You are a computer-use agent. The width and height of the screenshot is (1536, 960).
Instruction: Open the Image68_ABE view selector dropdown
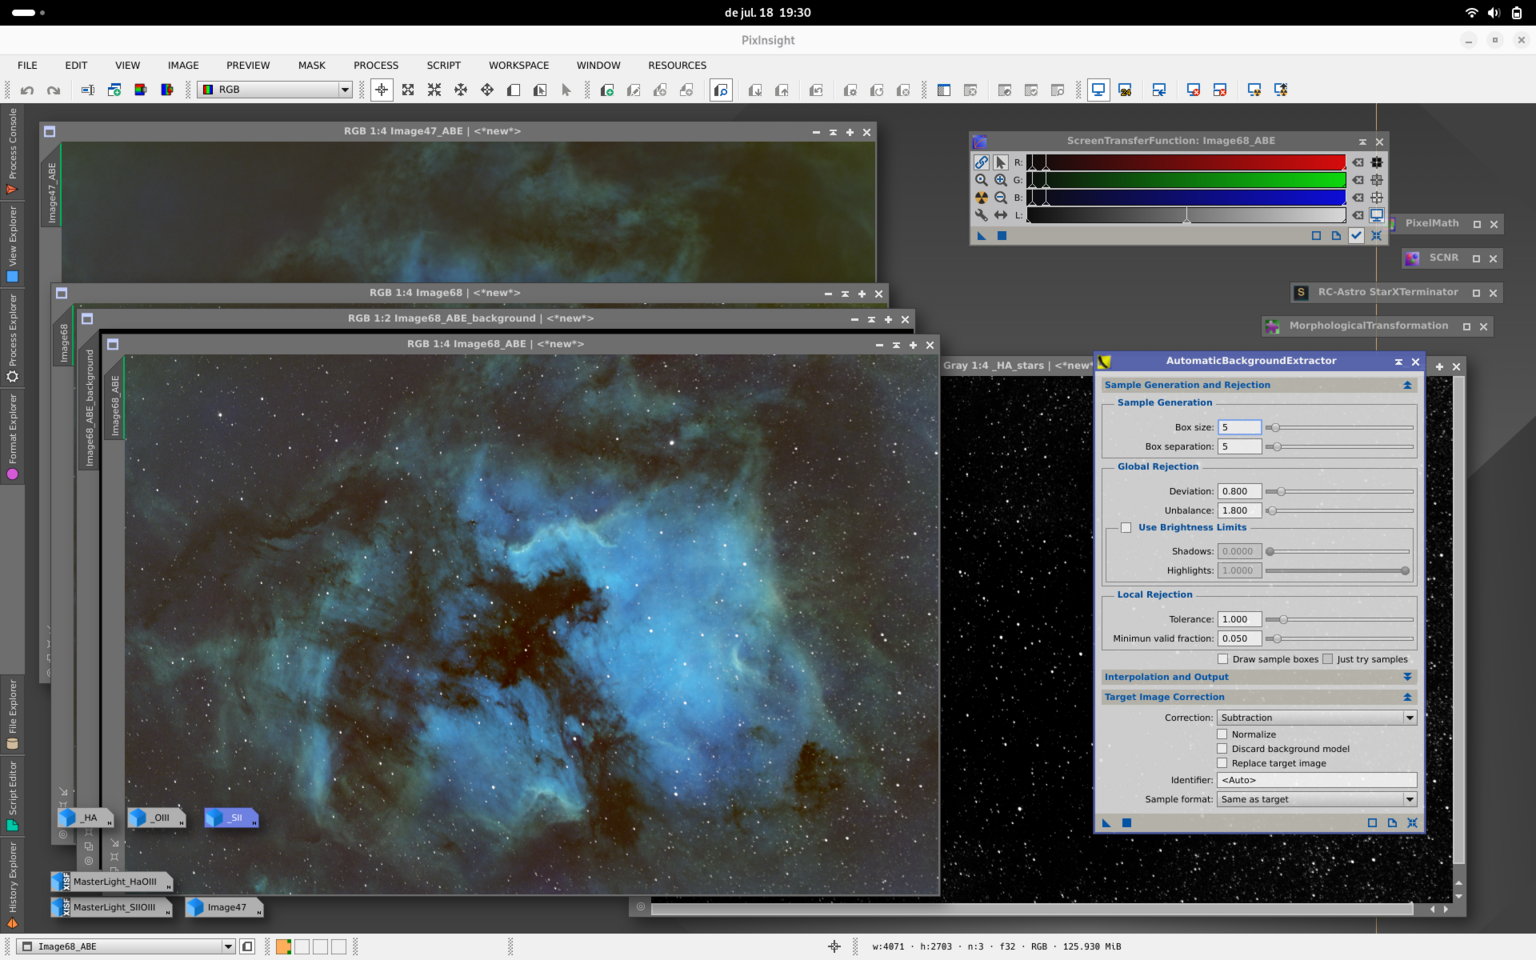click(126, 946)
